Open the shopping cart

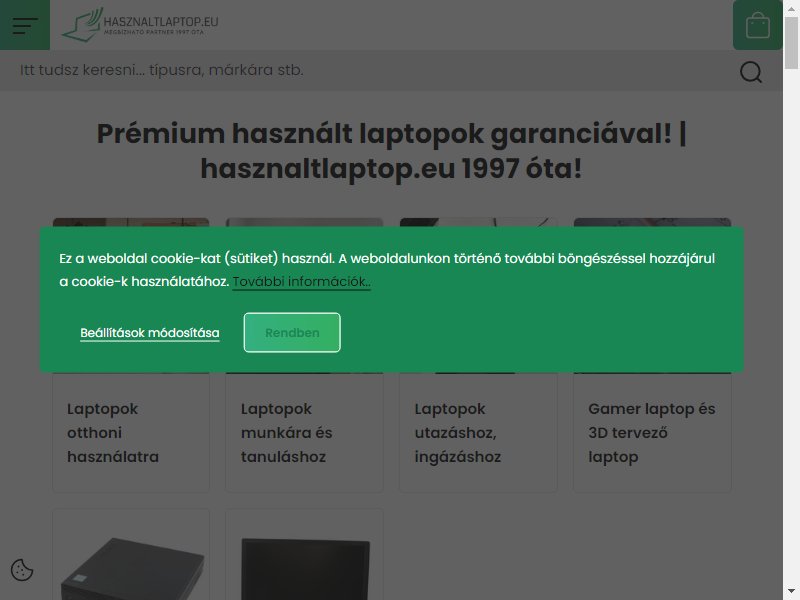coord(758,25)
